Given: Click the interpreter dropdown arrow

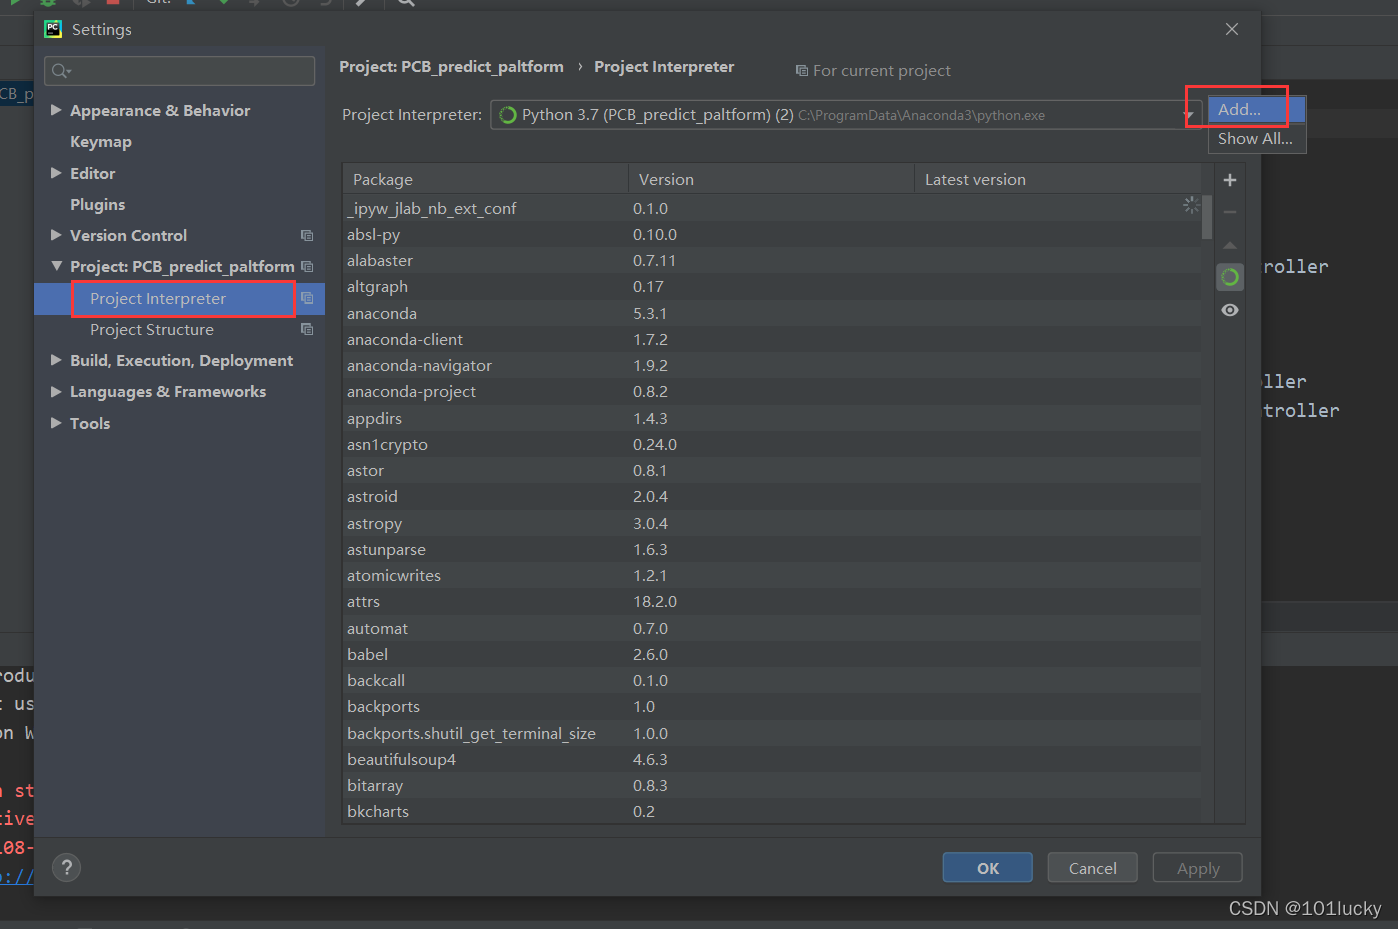Looking at the screenshot, I should point(1189,116).
